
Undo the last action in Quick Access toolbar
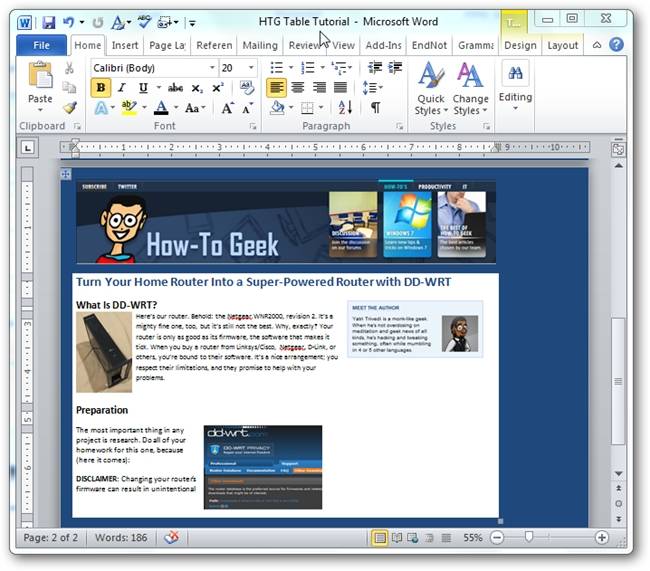(69, 22)
